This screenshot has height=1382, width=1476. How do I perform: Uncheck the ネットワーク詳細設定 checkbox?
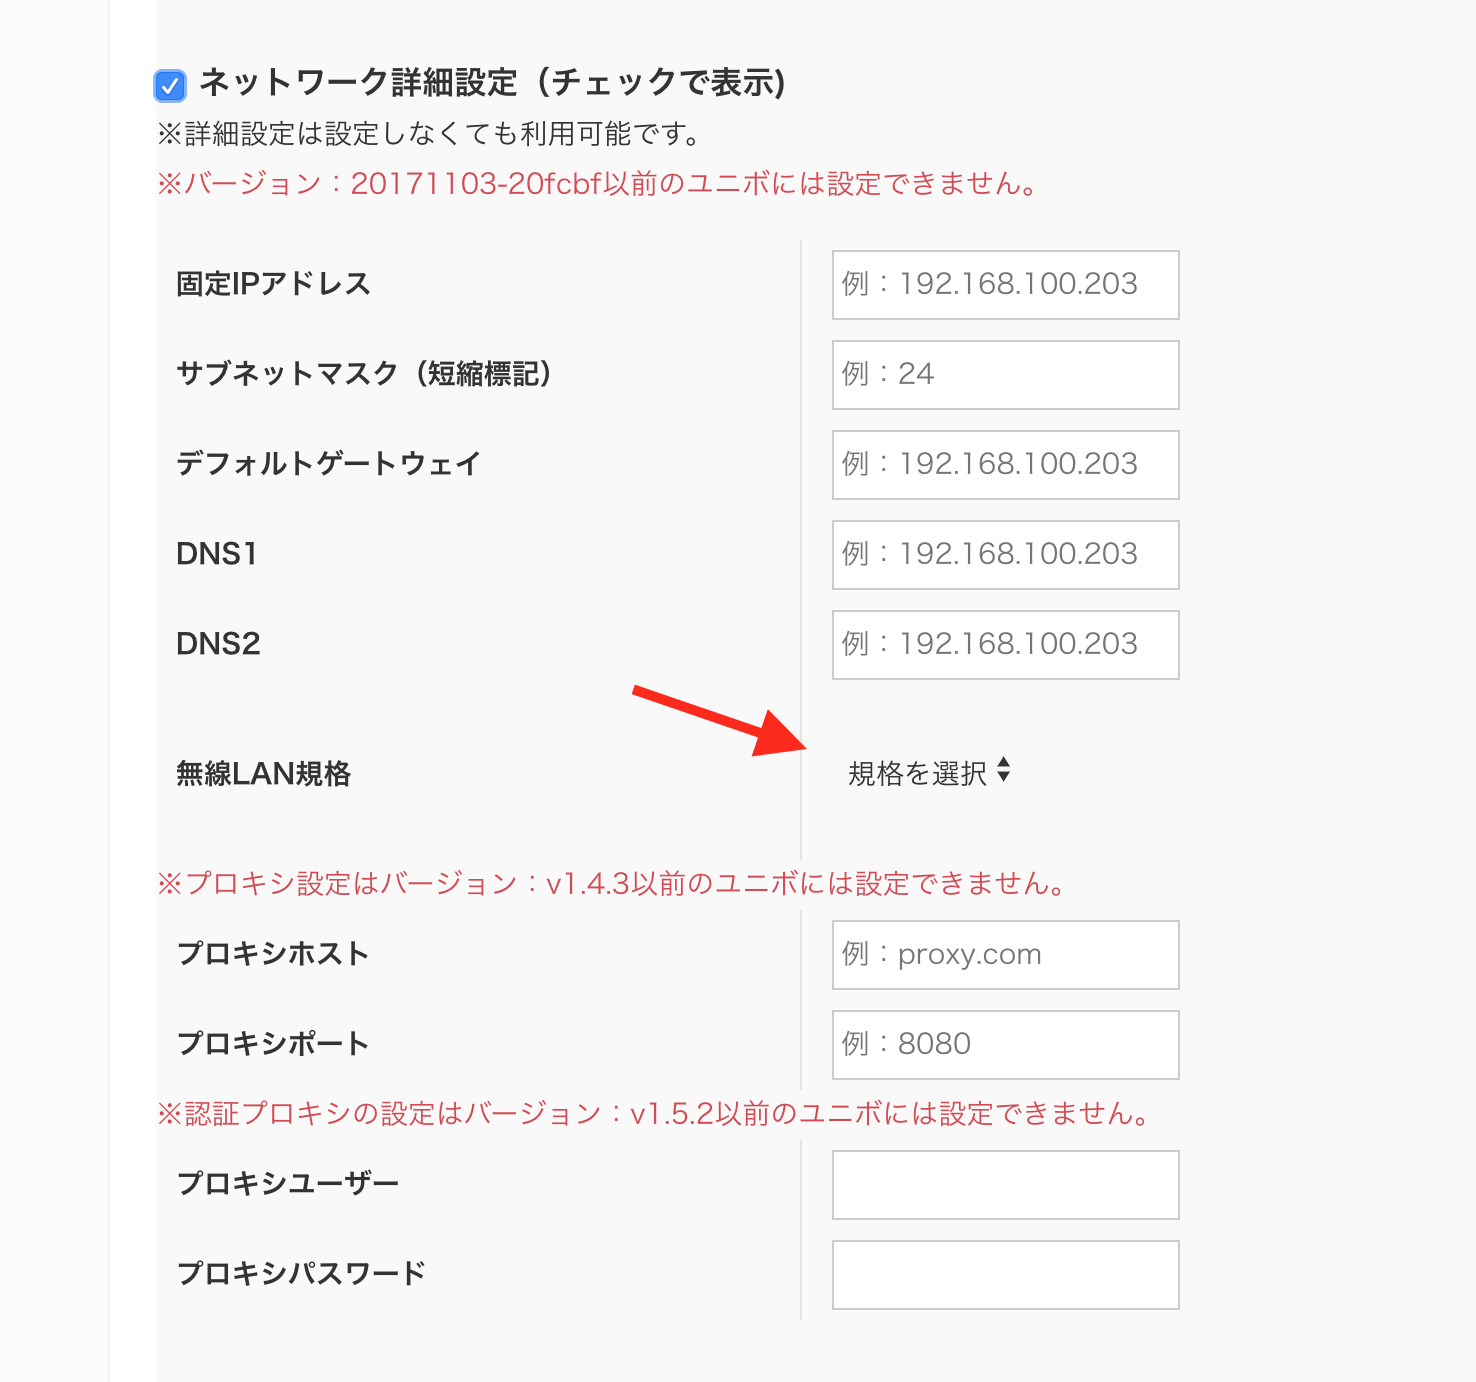click(x=170, y=86)
